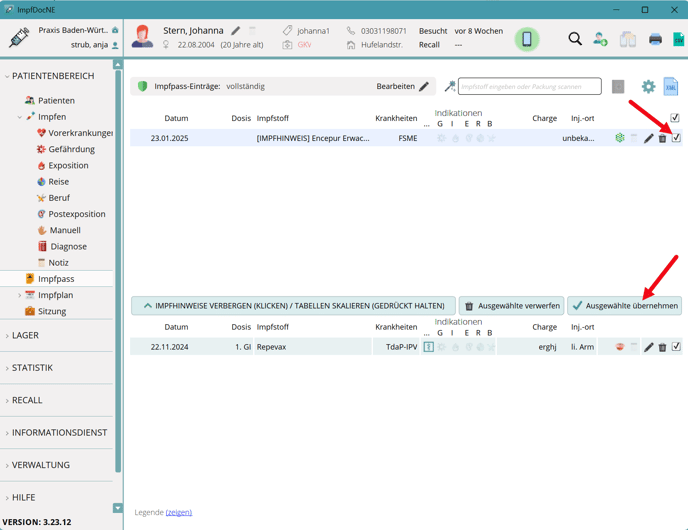This screenshot has height=530, width=688.
Task: Hide Impfhinweise with the IMPFHINWEISE VERBERGEN bar
Action: tap(293, 306)
